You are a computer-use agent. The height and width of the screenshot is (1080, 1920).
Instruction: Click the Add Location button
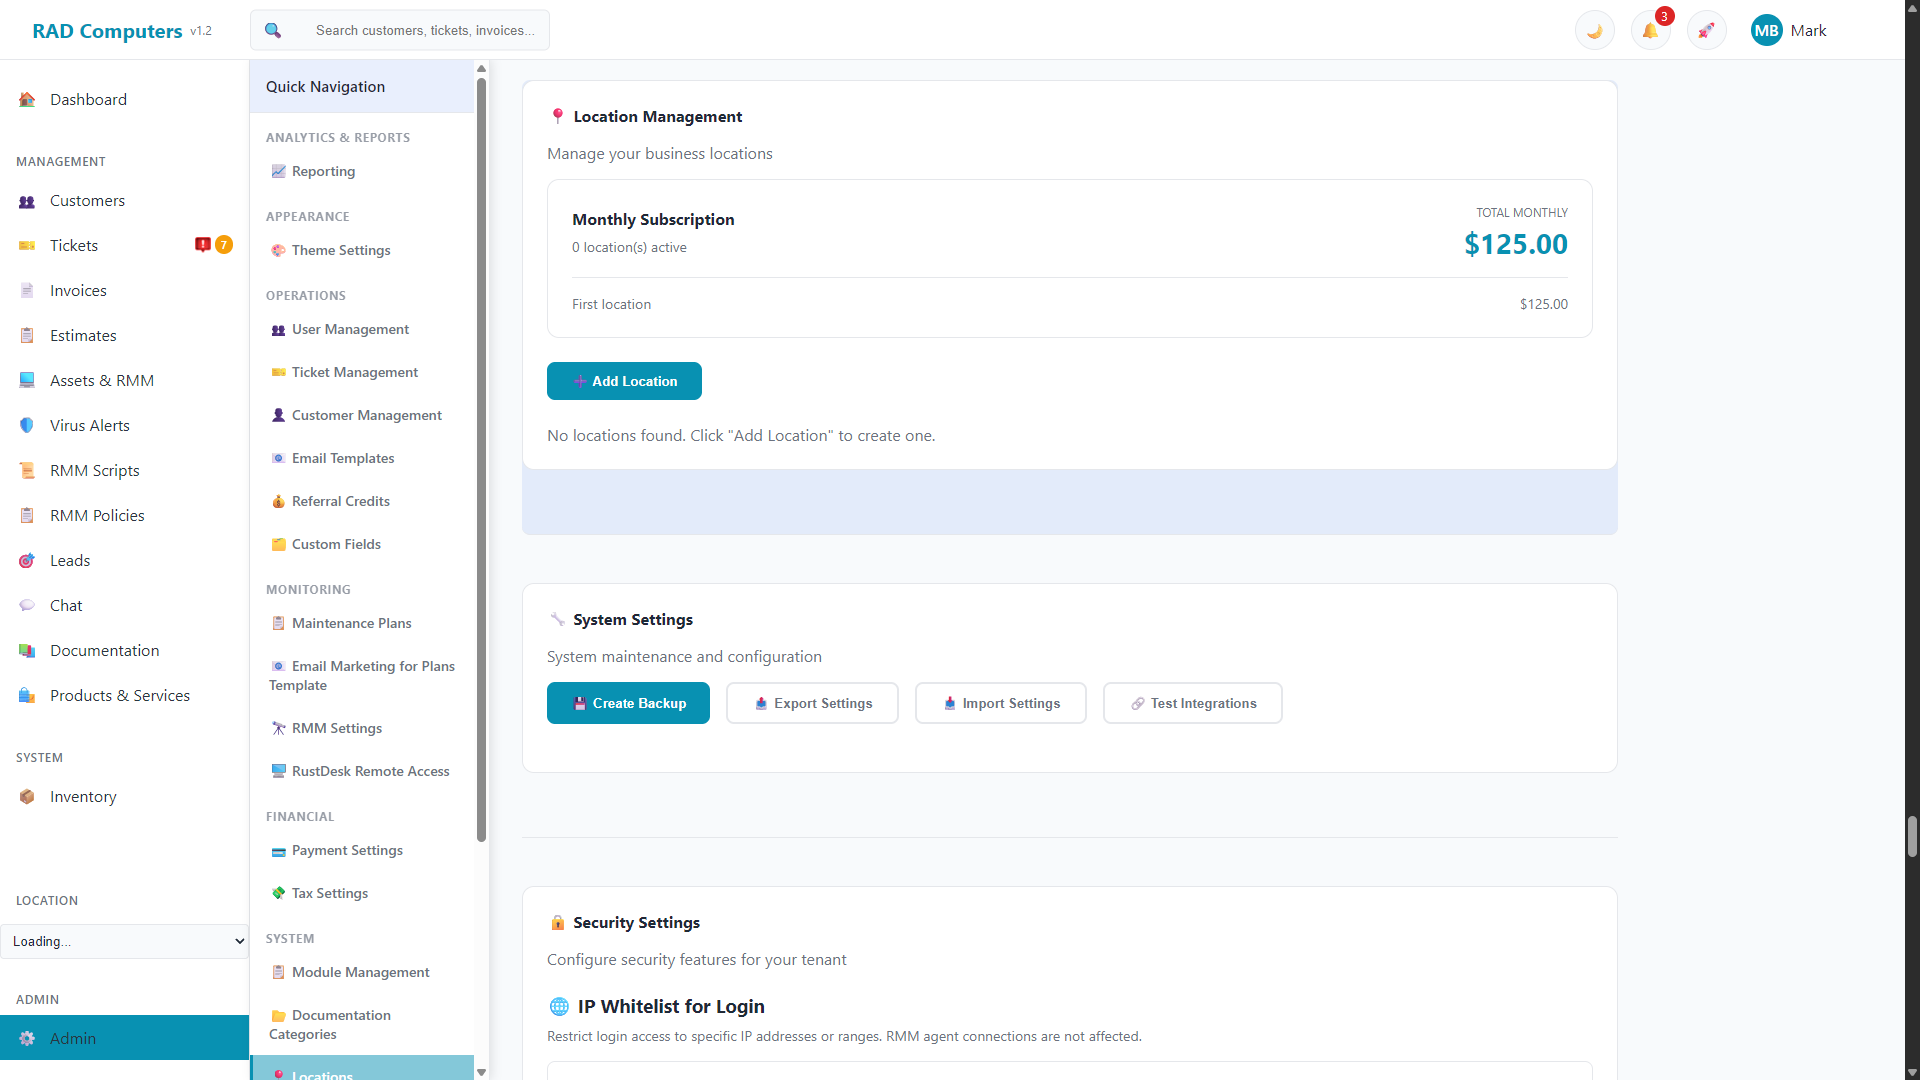pyautogui.click(x=624, y=381)
